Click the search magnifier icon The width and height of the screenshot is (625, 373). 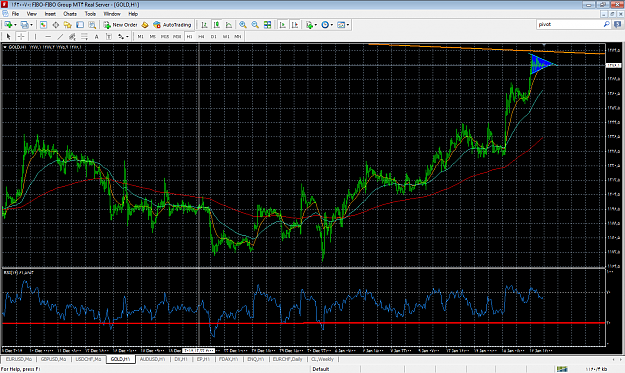click(606, 24)
